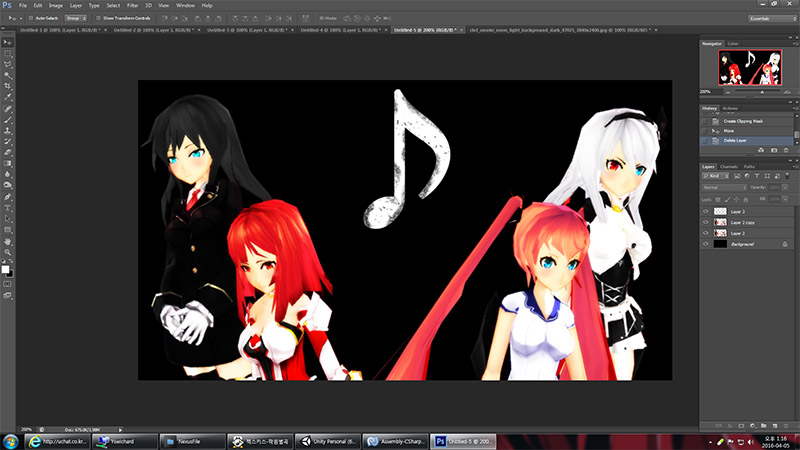Toggle layer filtering switch on/off
Image resolution: width=800 pixels, height=450 pixels.
click(787, 176)
